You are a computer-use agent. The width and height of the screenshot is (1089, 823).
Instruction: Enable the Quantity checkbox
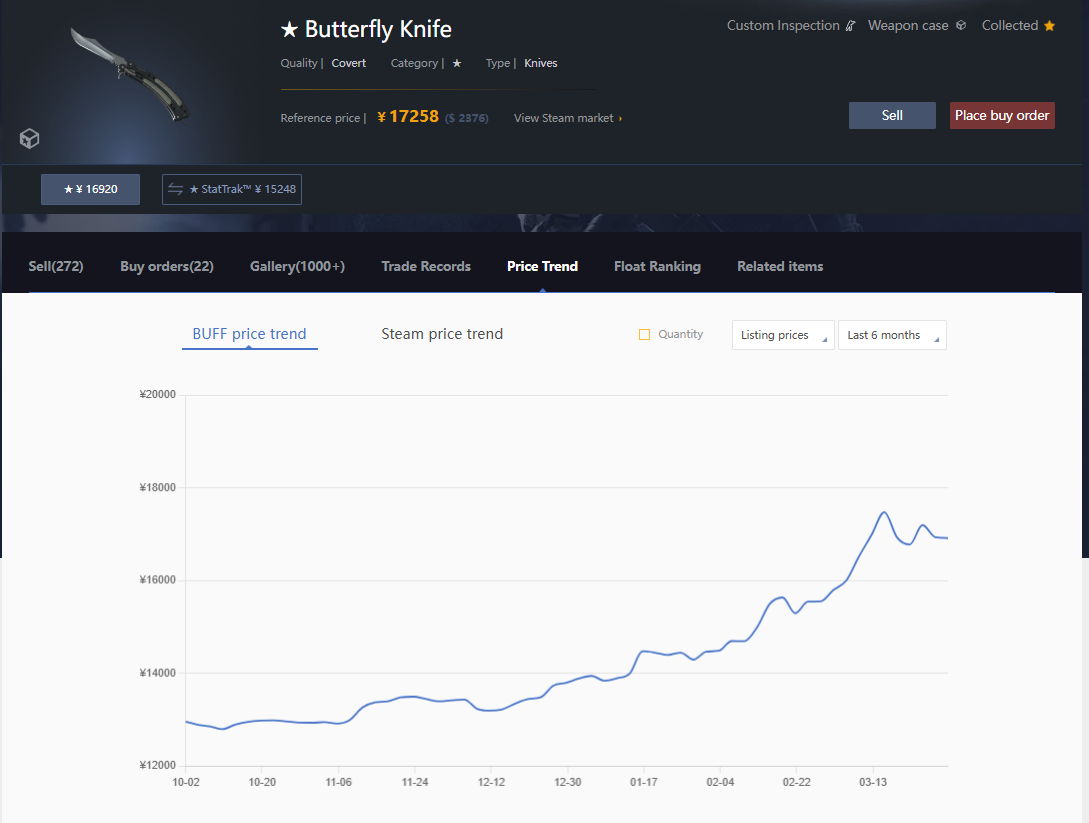point(644,335)
